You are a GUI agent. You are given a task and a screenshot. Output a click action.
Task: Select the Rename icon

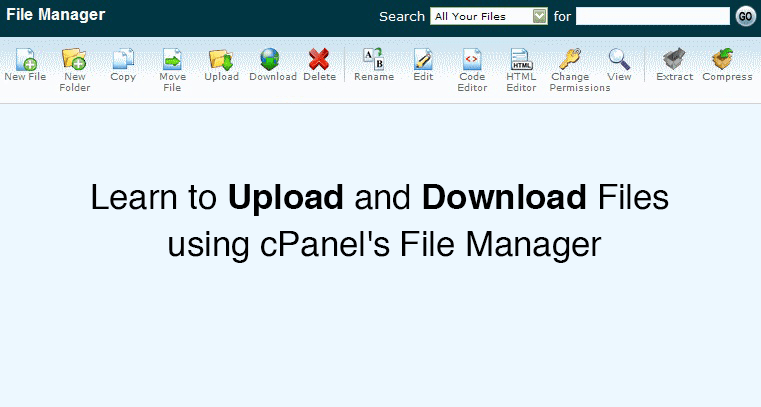tap(373, 60)
